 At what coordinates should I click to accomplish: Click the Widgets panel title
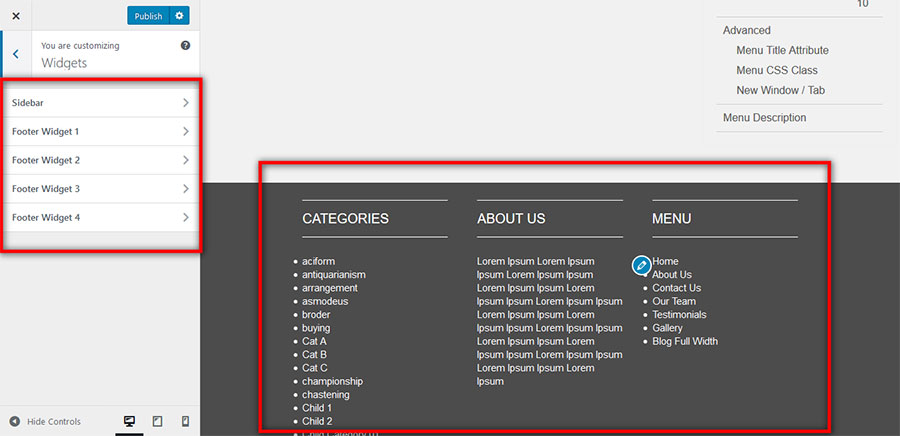pos(64,63)
